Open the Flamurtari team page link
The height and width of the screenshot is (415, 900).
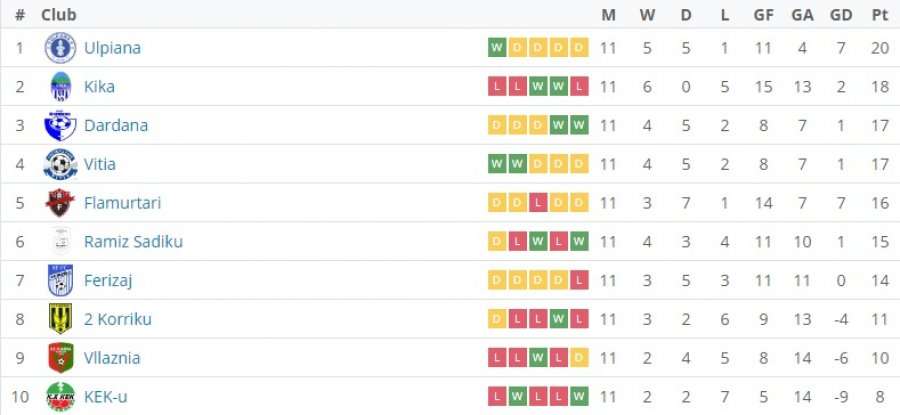point(122,203)
